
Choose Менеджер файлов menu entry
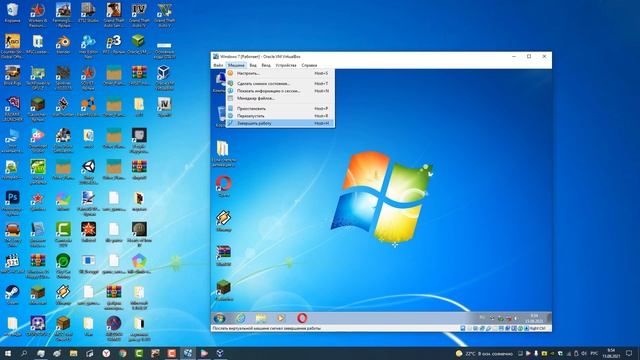280,98
